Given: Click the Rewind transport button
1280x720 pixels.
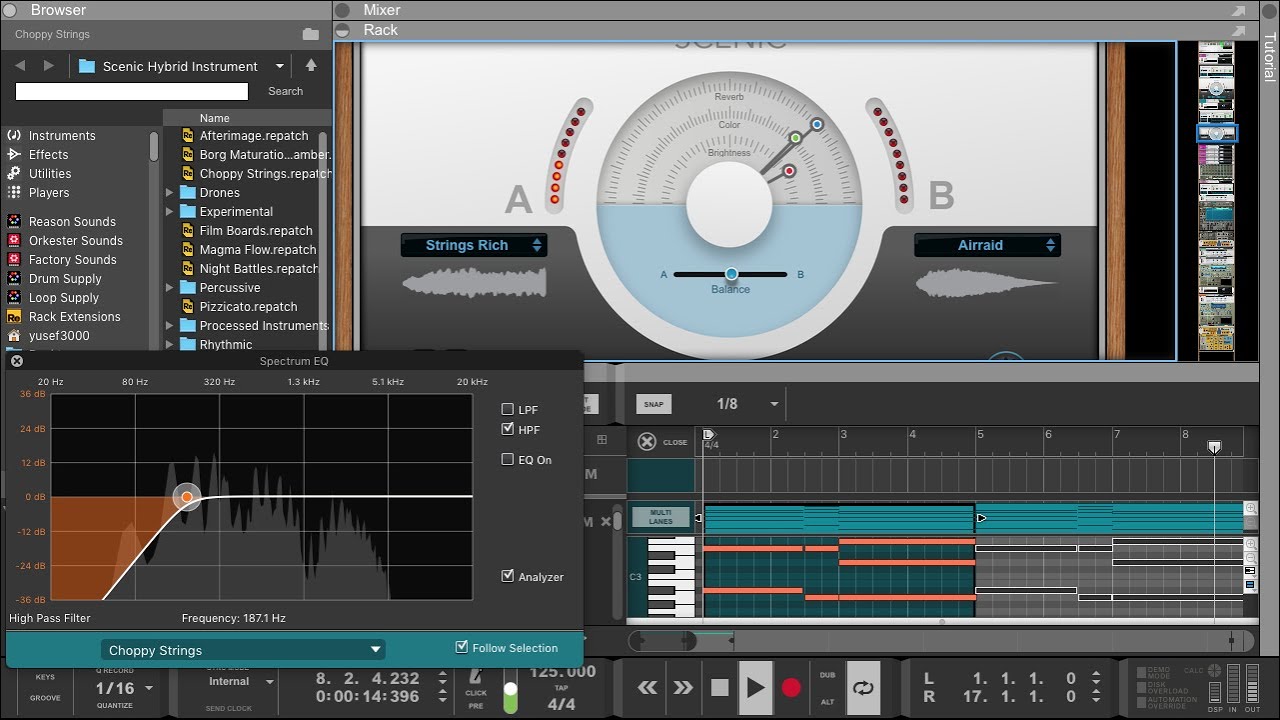Looking at the screenshot, I should point(648,687).
